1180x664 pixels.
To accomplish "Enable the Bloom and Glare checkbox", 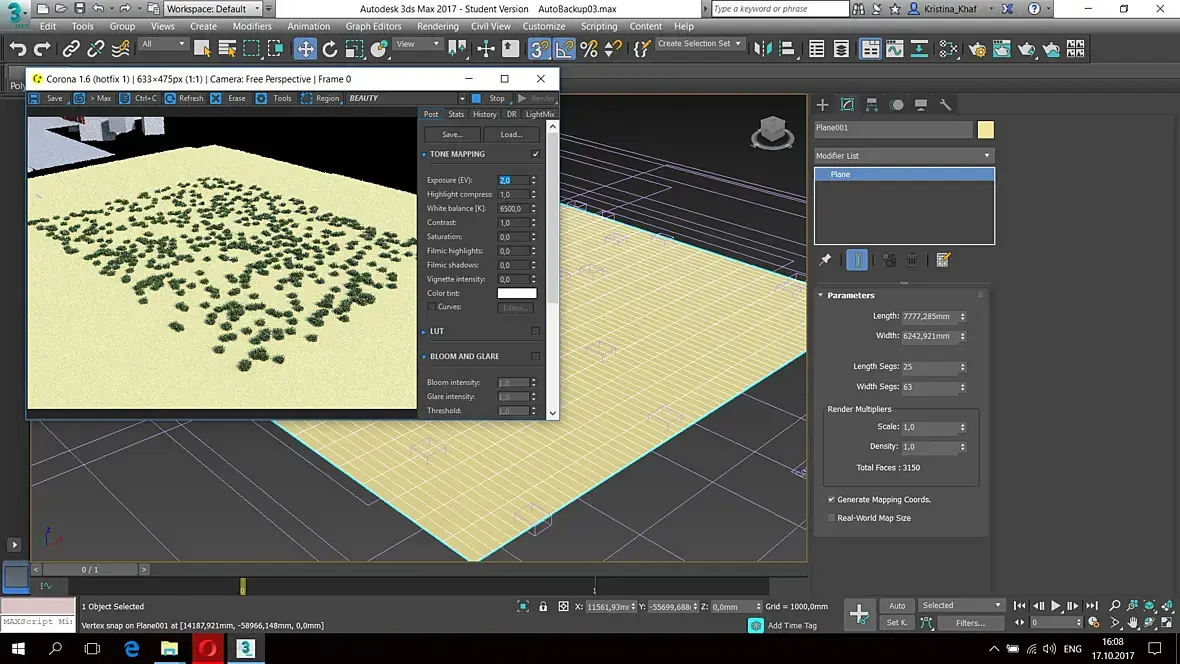I will coord(536,356).
